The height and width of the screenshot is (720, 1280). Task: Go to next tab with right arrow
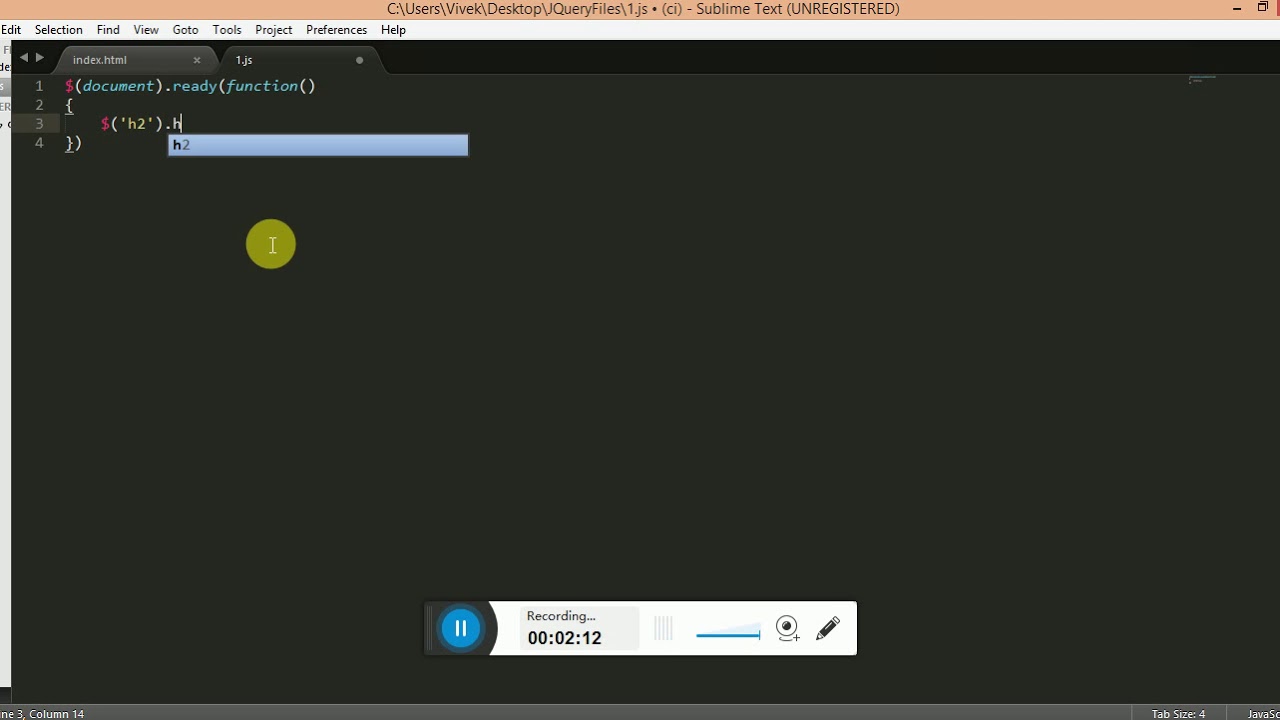(40, 58)
